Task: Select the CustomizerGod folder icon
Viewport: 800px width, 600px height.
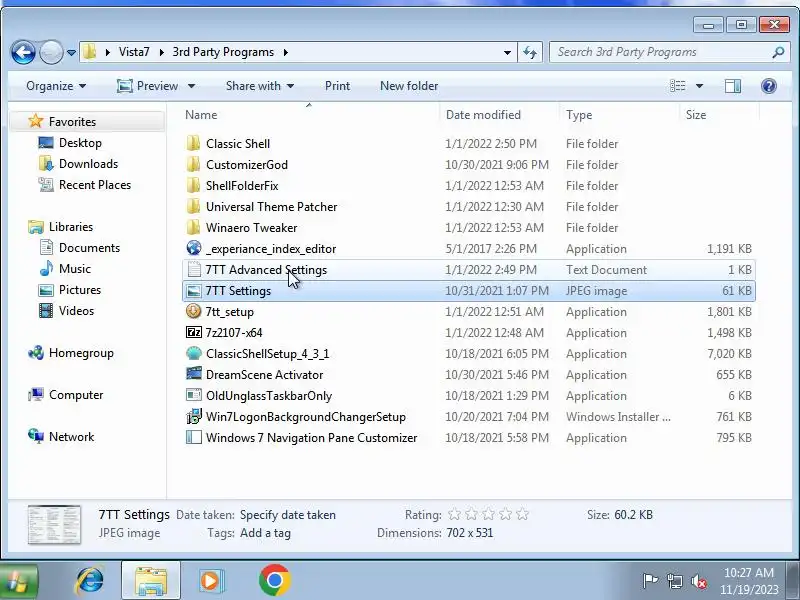Action: (x=193, y=164)
